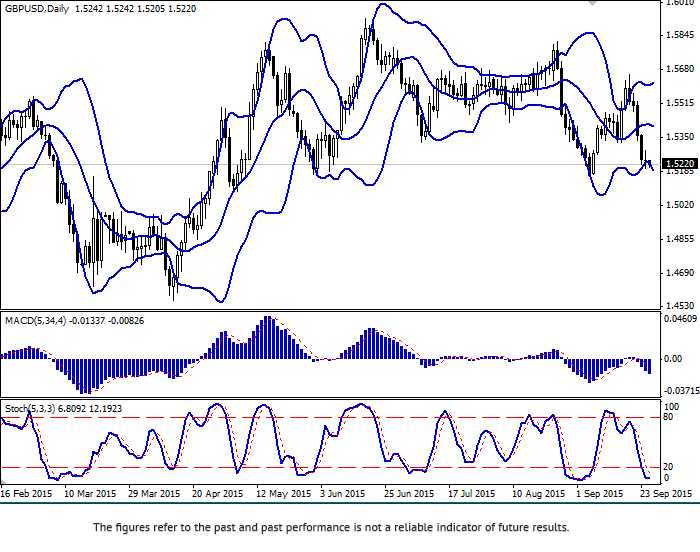Click the 1.5845 price axis value
The height and width of the screenshot is (552, 700).
680,35
